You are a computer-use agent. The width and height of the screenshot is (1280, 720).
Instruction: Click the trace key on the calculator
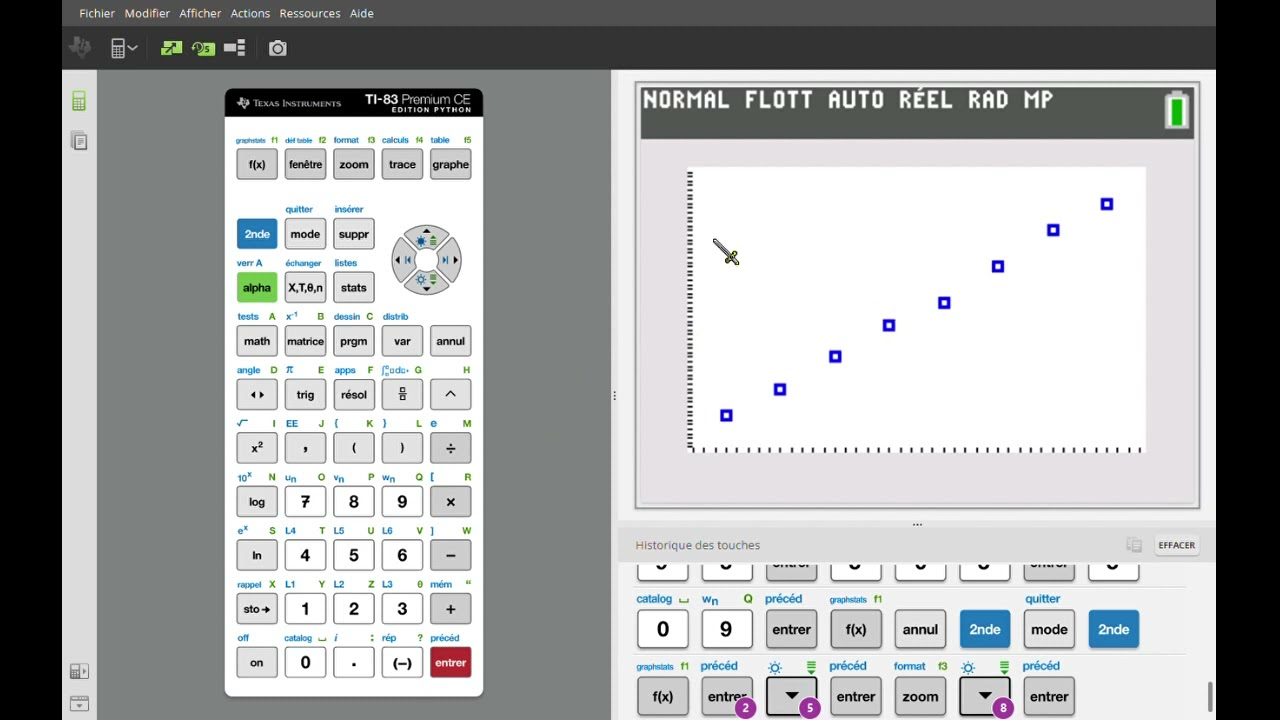coord(402,164)
